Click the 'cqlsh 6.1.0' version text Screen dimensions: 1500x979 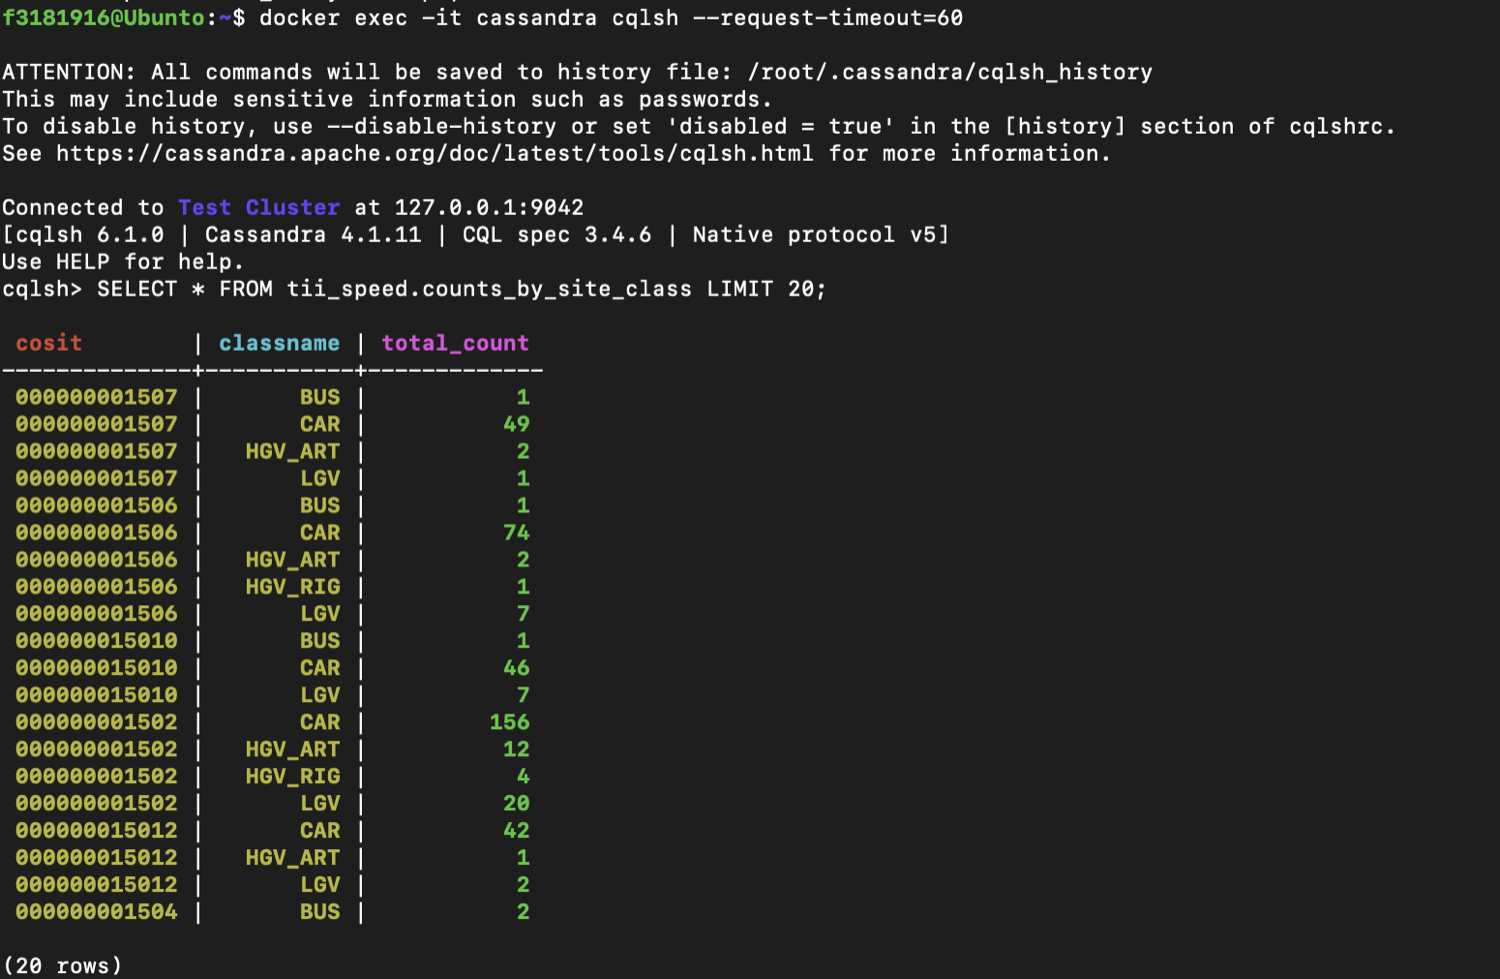pyautogui.click(x=90, y=234)
